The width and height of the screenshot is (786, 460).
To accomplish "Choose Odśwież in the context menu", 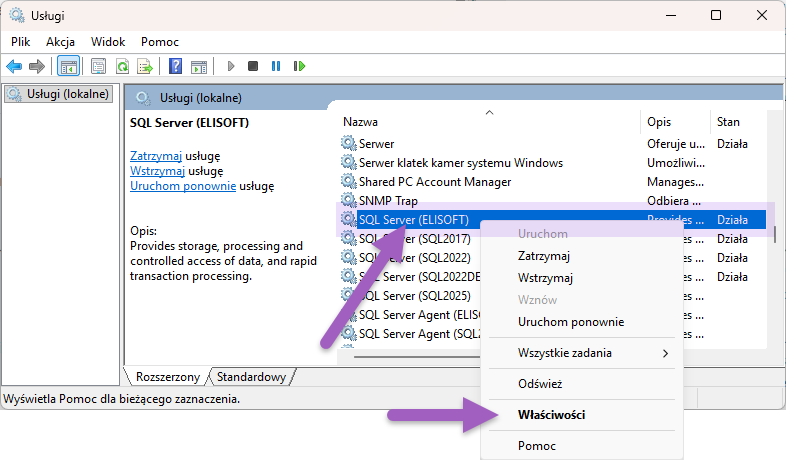I will click(581, 384).
